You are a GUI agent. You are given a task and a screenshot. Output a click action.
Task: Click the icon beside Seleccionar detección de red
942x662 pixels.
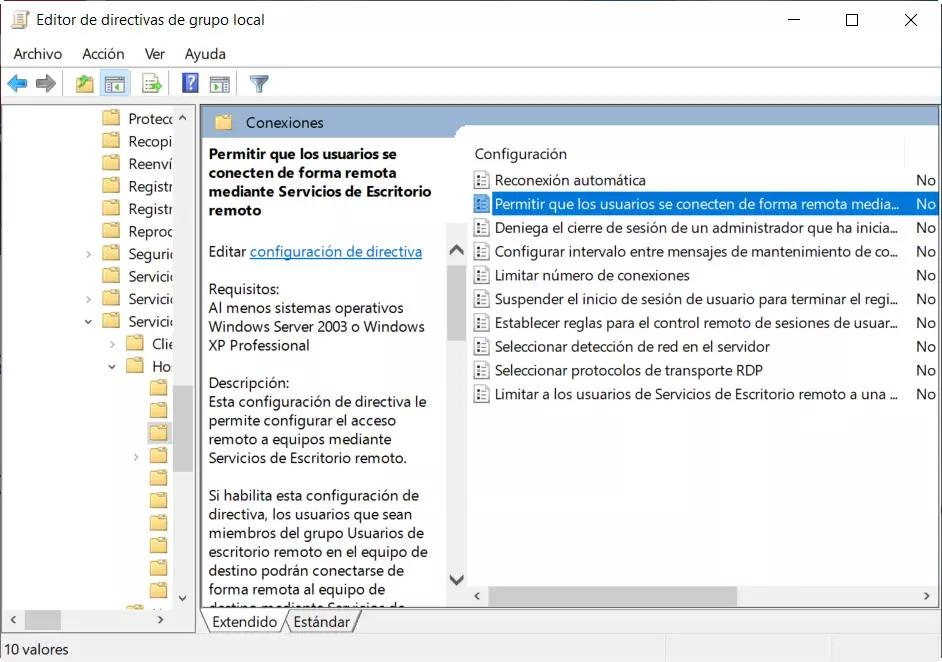tap(481, 347)
